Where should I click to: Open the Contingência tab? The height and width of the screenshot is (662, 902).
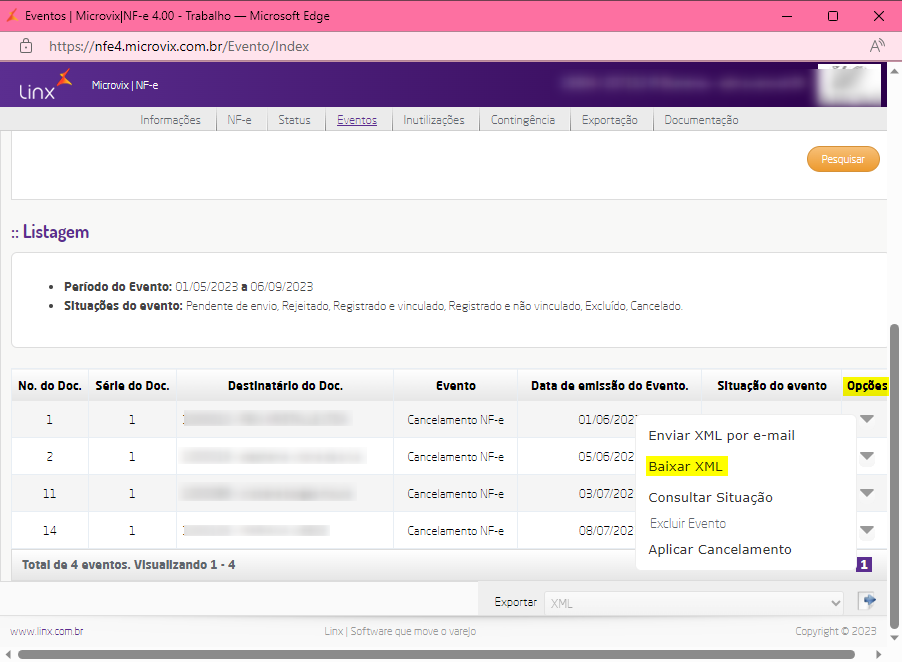(523, 120)
